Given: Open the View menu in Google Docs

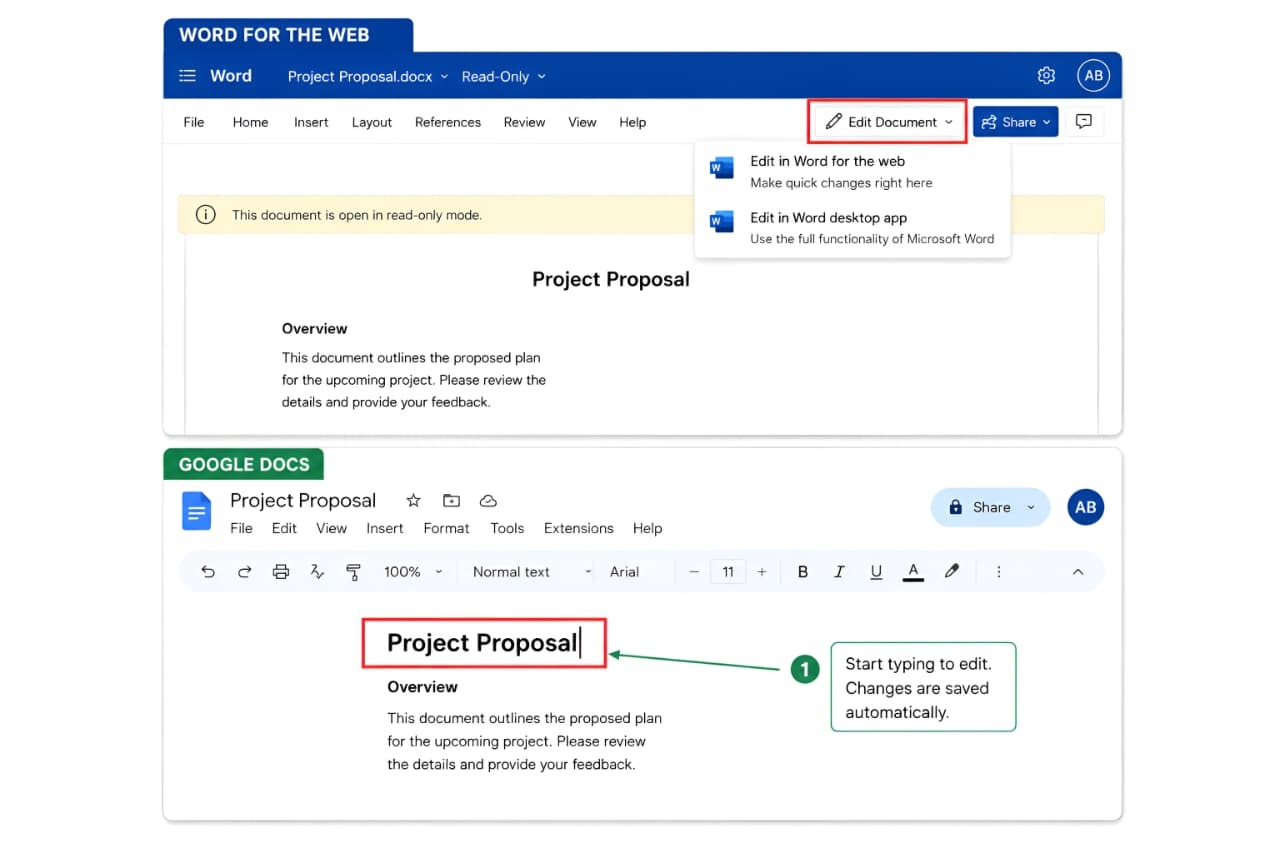Looking at the screenshot, I should (331, 528).
